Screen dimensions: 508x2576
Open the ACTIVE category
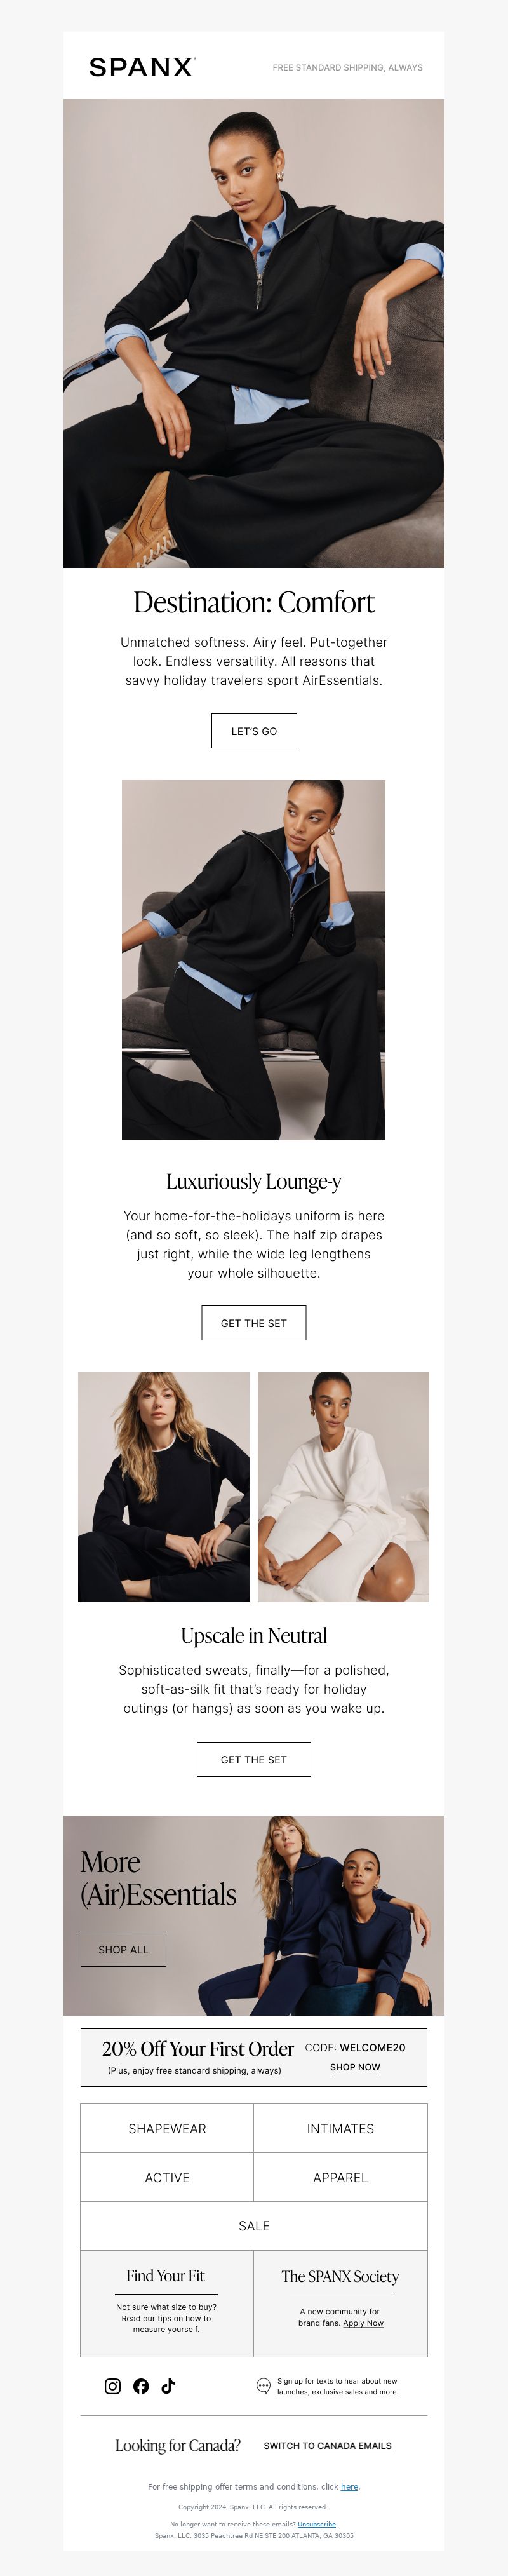click(x=167, y=2177)
